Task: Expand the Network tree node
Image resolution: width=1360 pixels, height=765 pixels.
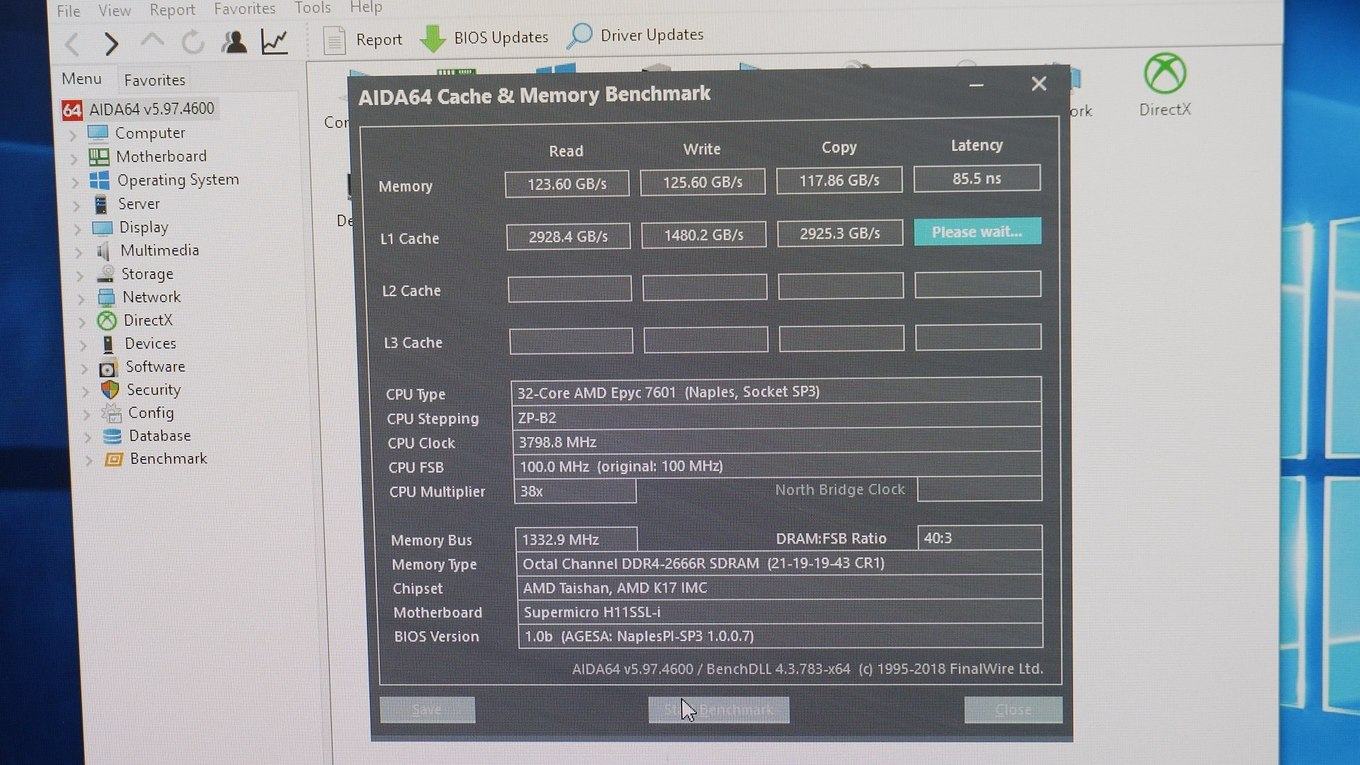Action: [81, 299]
